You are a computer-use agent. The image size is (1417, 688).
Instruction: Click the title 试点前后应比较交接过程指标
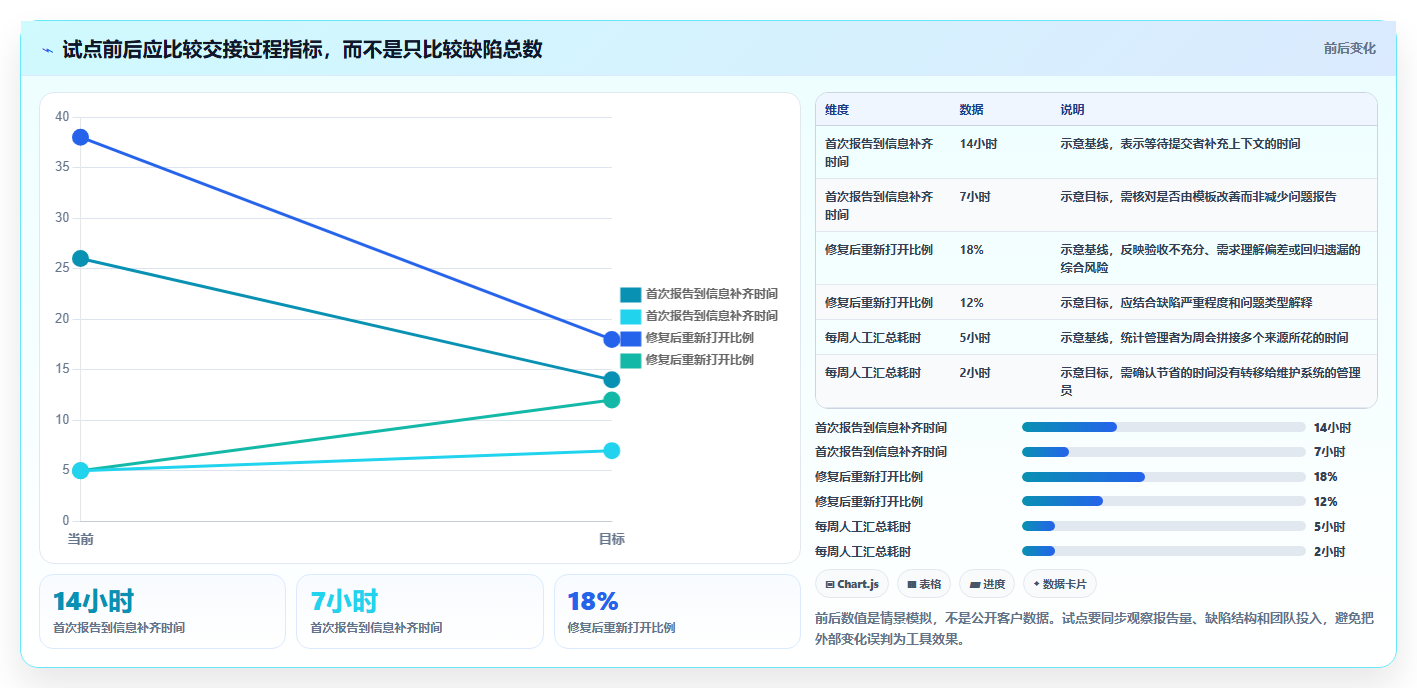(x=302, y=49)
